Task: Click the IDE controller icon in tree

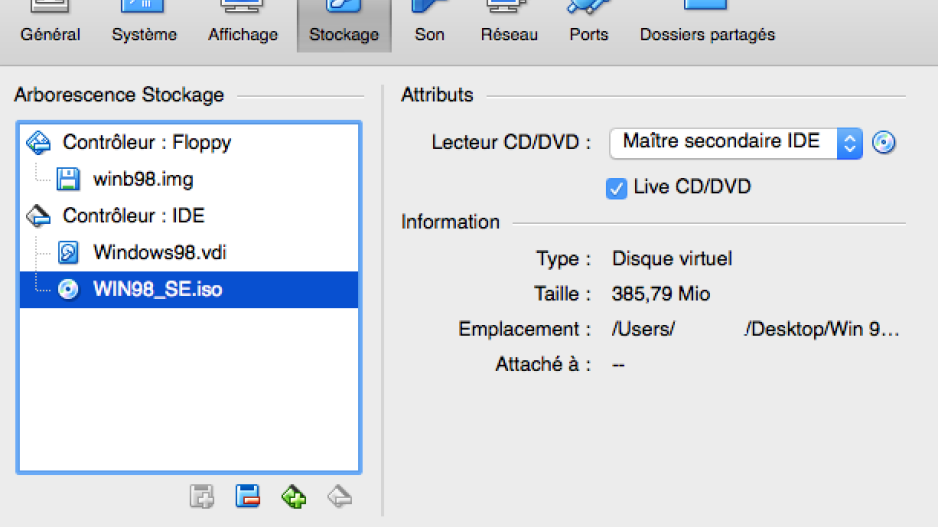Action: coord(39,216)
